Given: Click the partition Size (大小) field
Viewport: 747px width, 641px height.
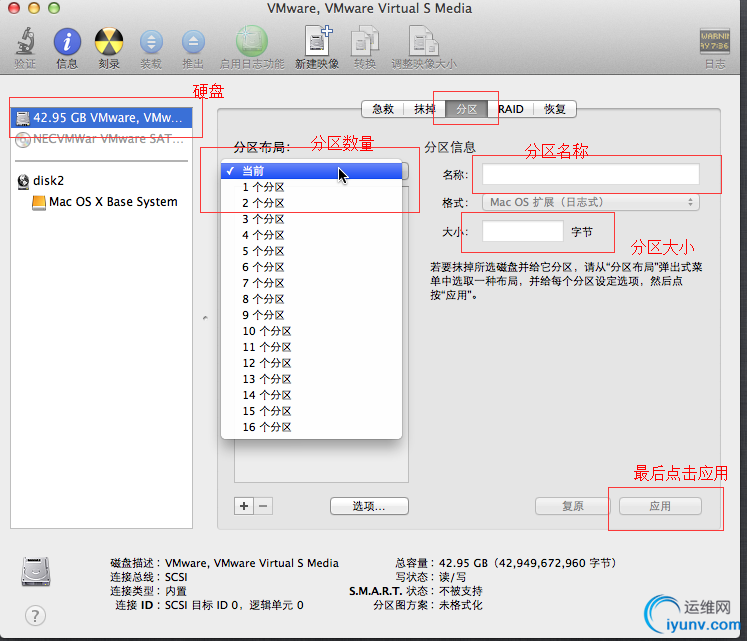Looking at the screenshot, I should pyautogui.click(x=523, y=231).
